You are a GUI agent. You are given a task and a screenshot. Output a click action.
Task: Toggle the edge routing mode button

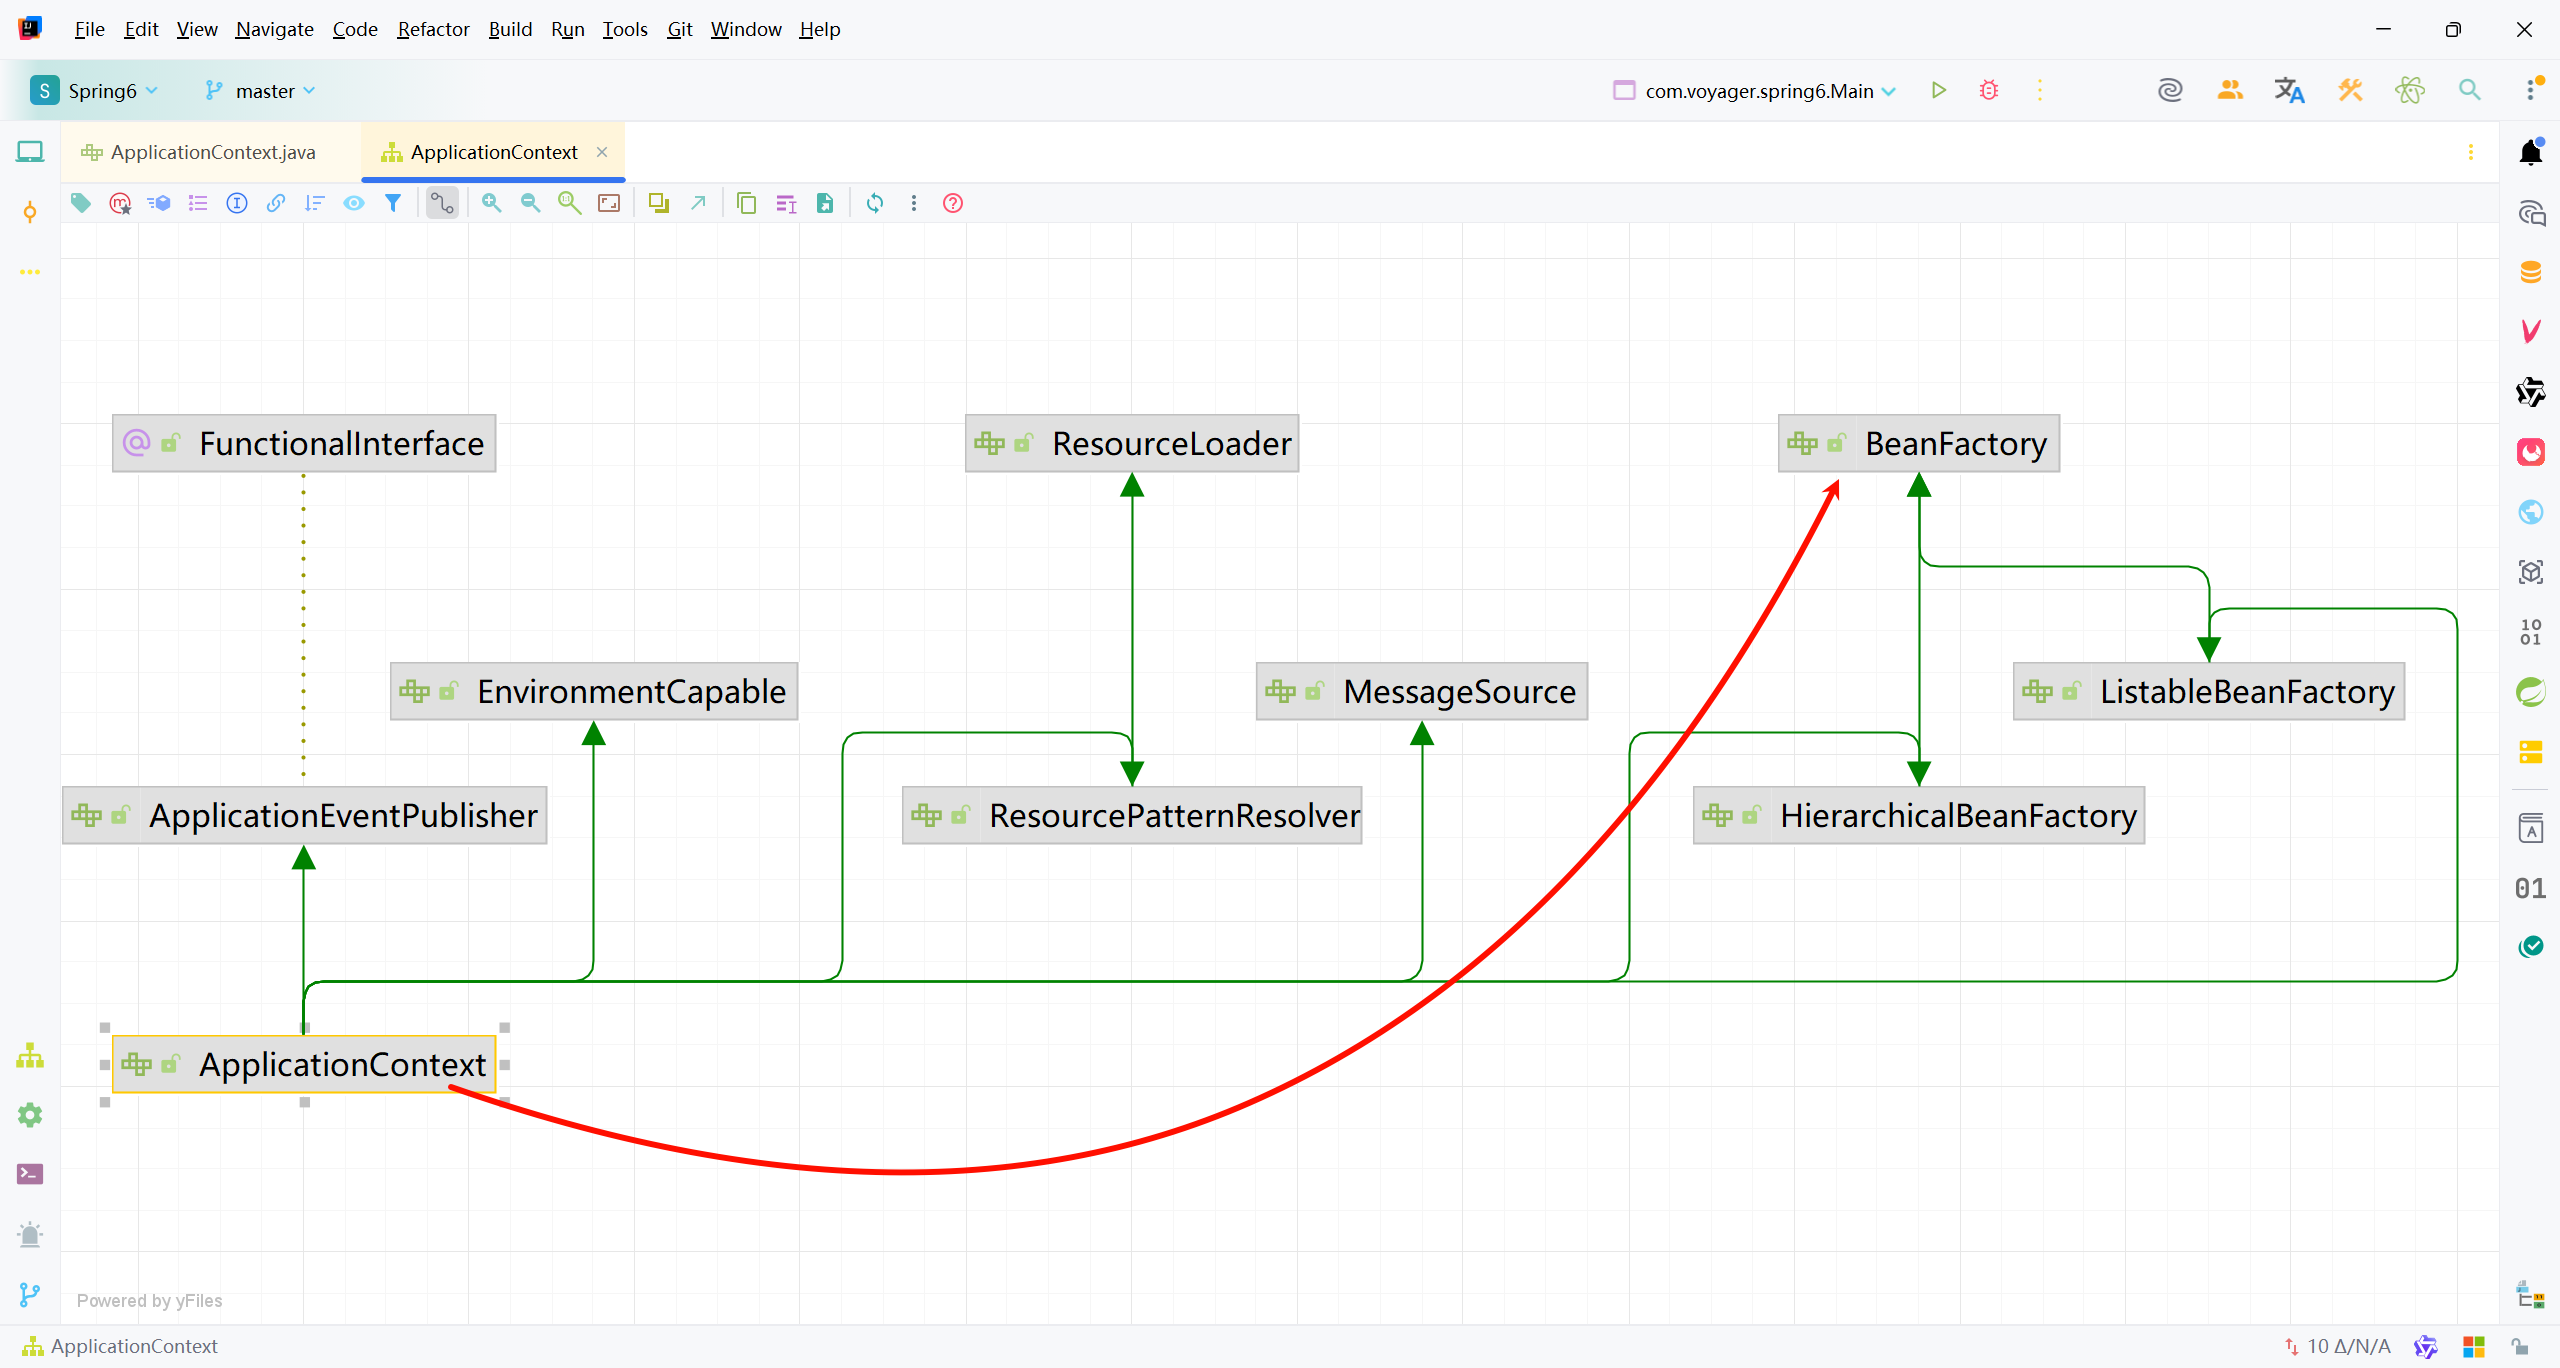442,203
